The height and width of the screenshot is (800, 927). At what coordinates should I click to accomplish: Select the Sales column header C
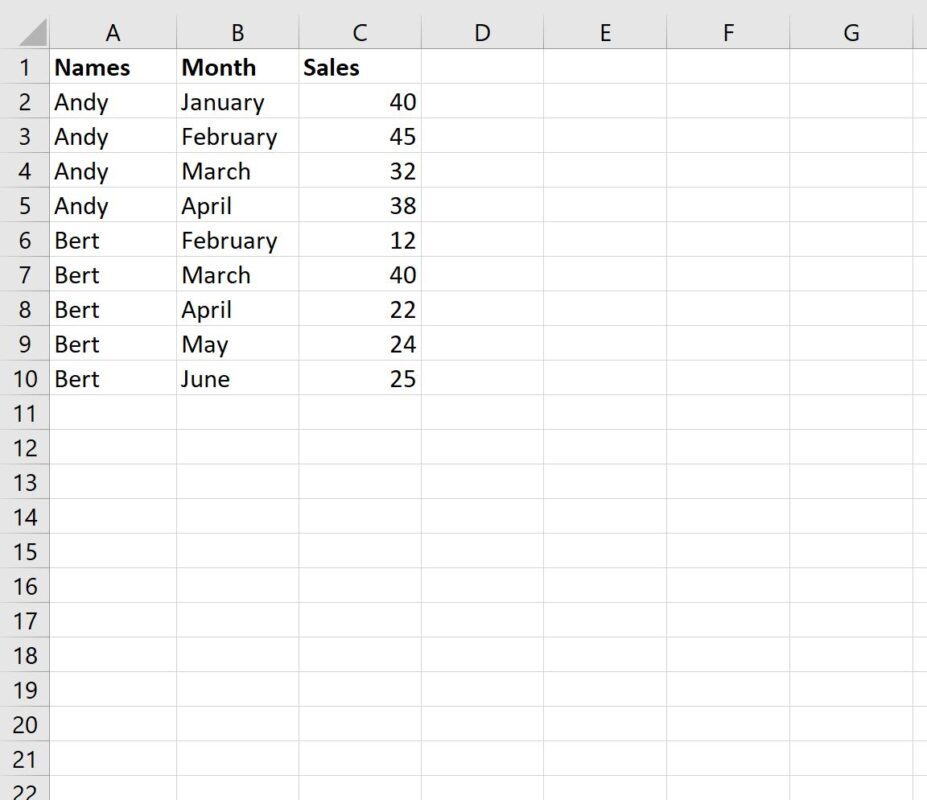[359, 32]
